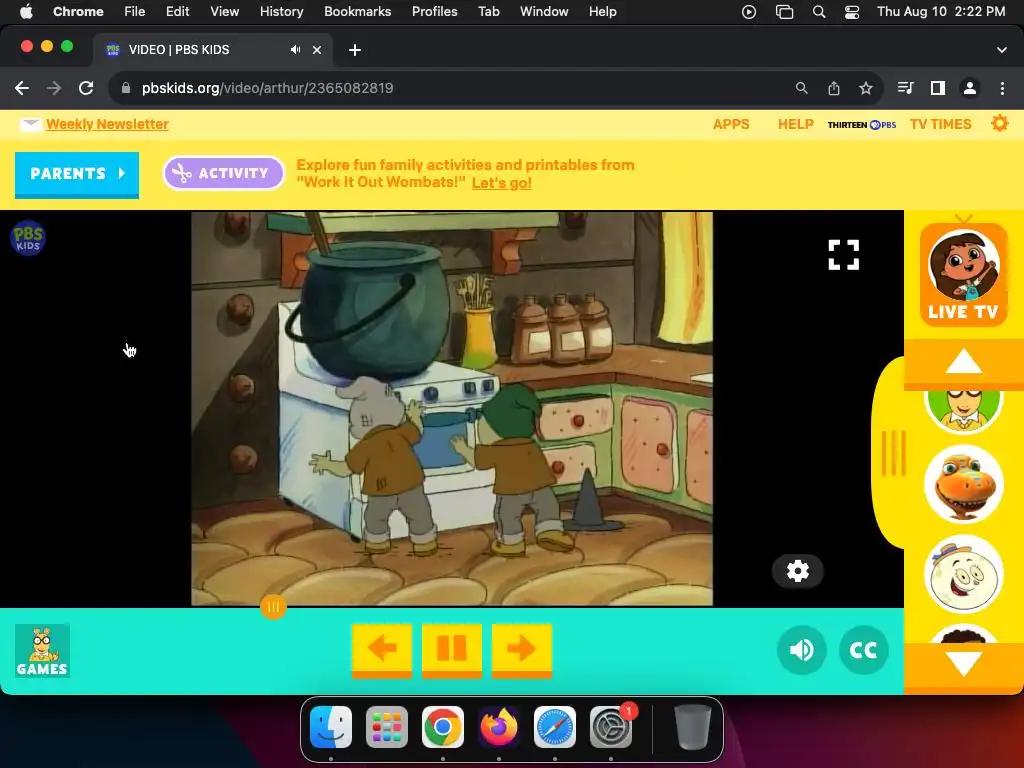Bookmark this page with star
1024x768 pixels.
click(x=866, y=88)
